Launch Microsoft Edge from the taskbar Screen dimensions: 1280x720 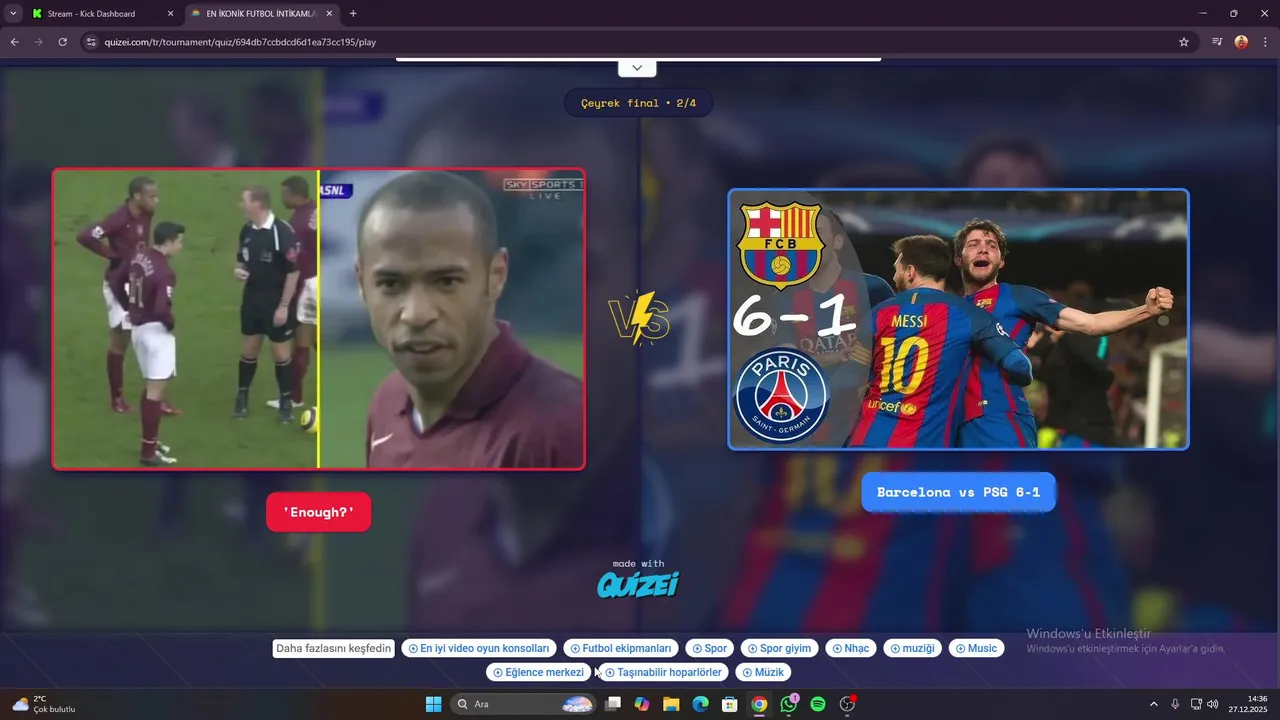(x=701, y=704)
